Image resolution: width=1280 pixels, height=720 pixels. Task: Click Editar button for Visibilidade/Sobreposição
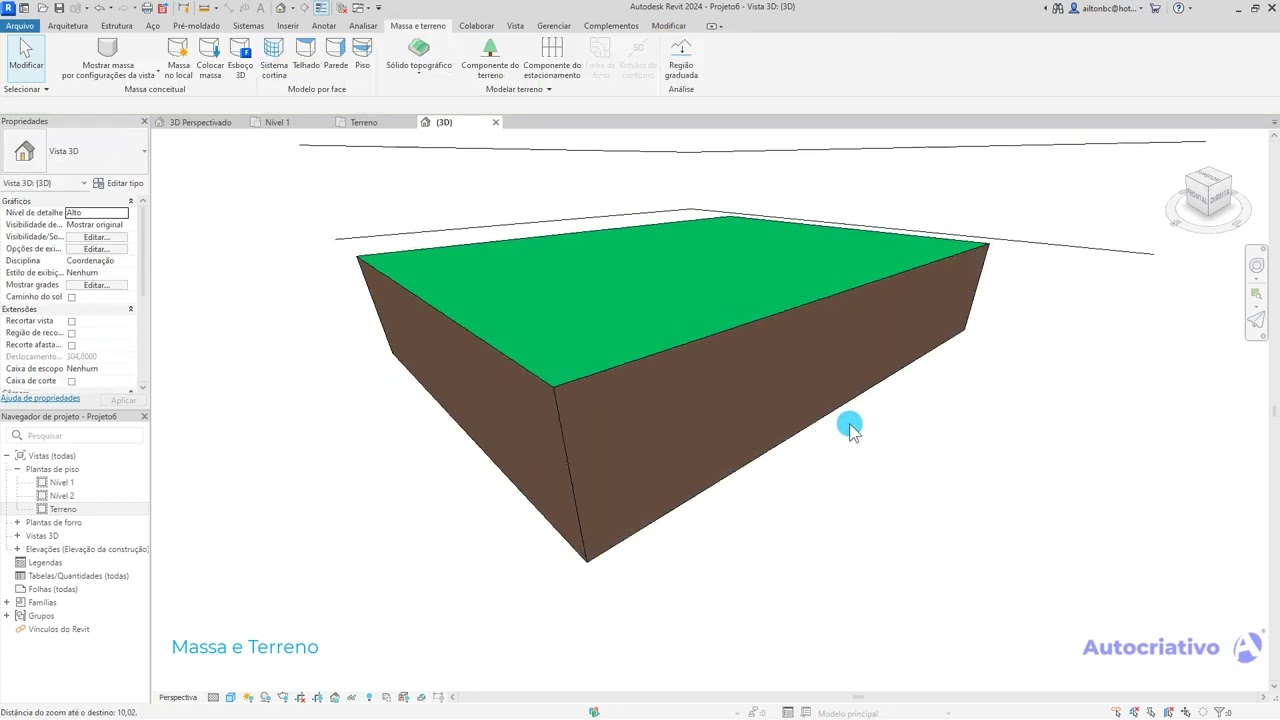(96, 237)
